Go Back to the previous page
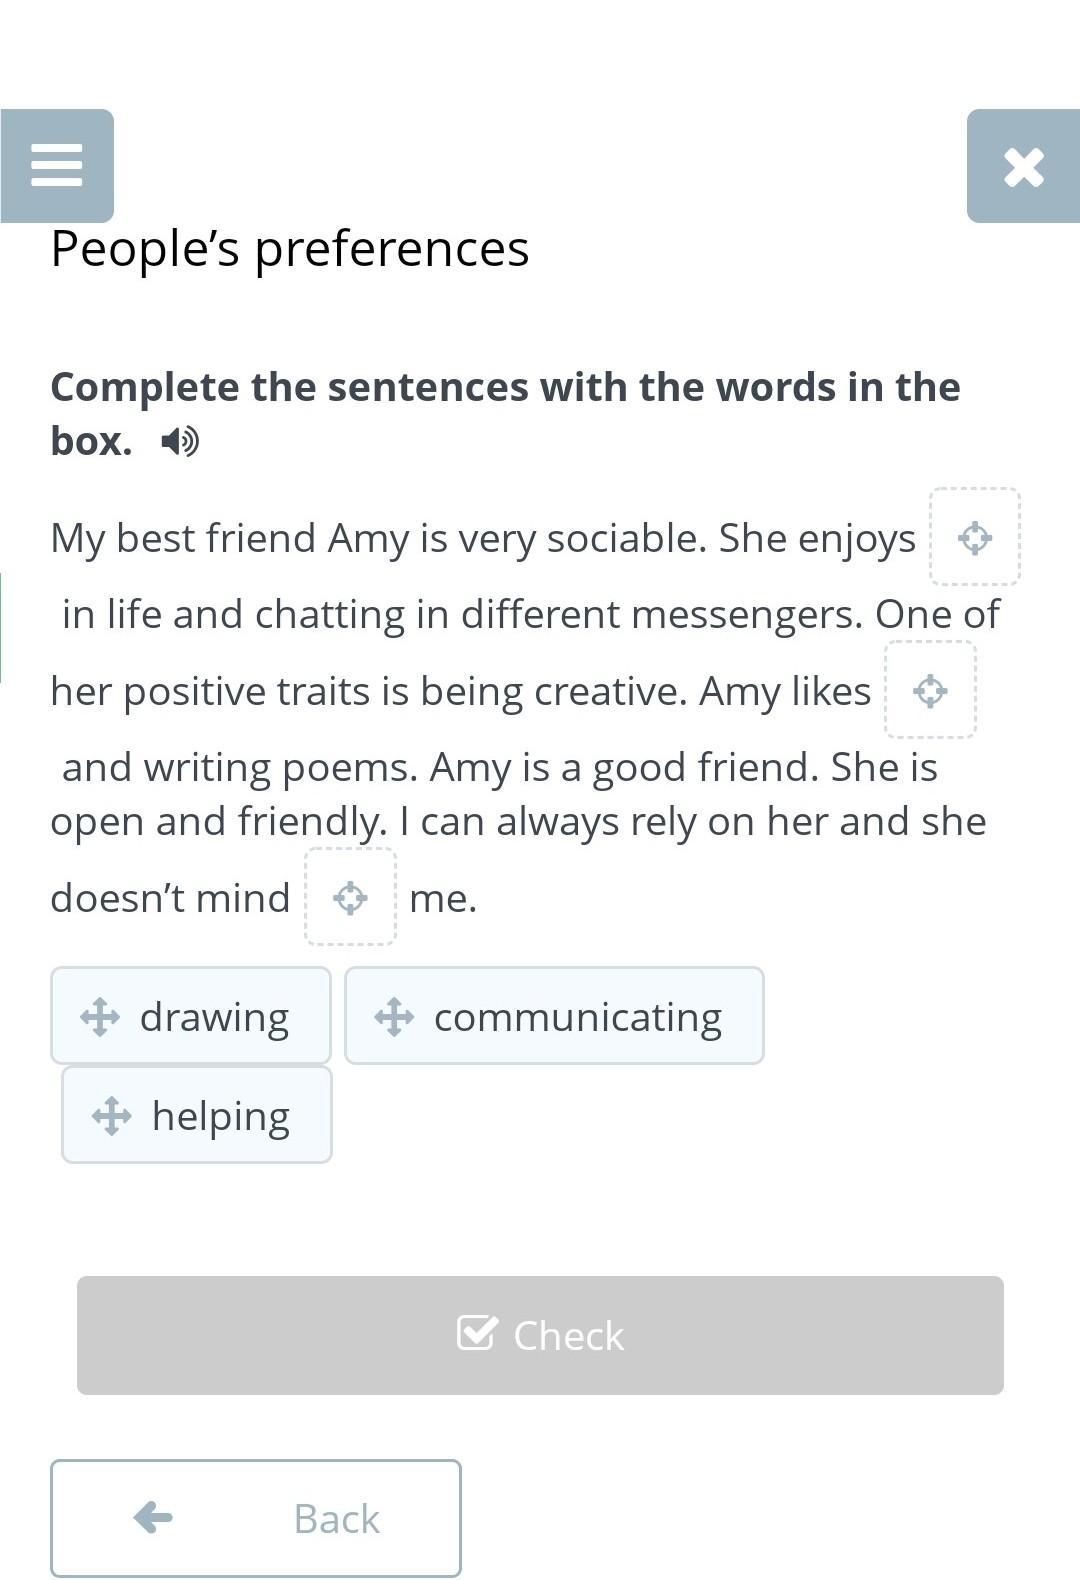Screen dimensions: 1080x1580 [256, 1518]
